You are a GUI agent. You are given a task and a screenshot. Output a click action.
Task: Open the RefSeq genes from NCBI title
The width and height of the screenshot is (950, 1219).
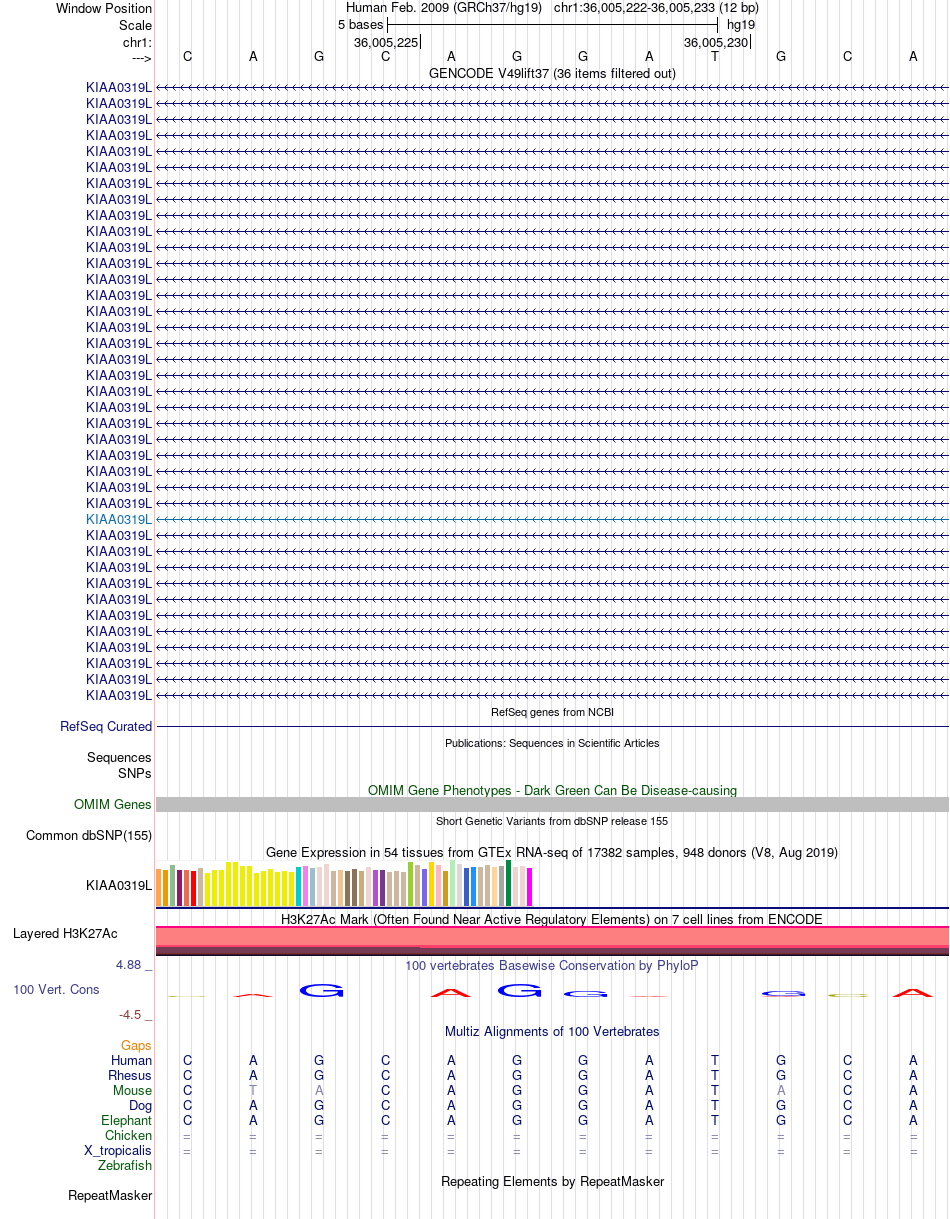point(552,712)
